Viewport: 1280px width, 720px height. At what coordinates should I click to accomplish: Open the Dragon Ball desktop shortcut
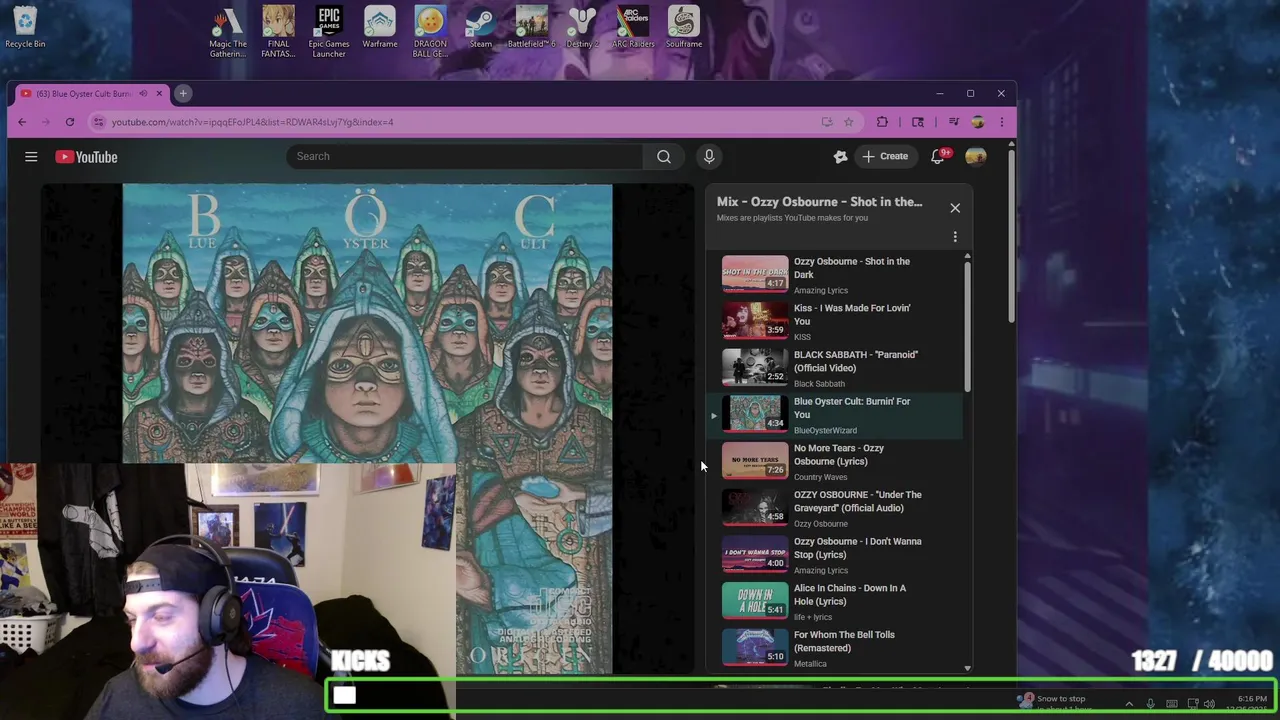click(430, 32)
